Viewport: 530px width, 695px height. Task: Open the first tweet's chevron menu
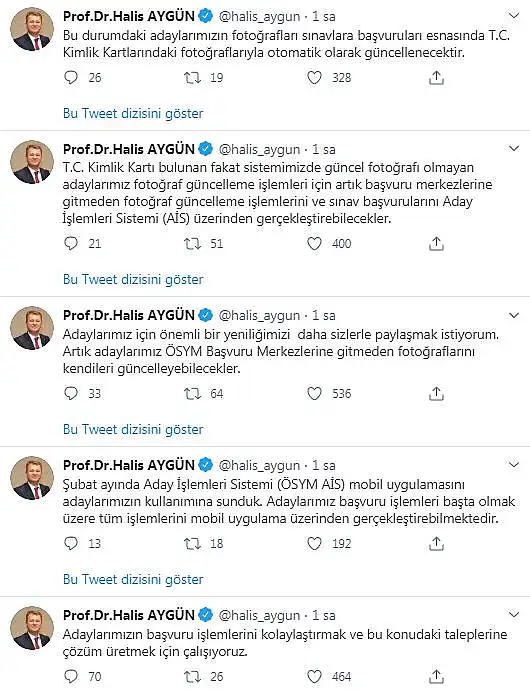[x=514, y=16]
